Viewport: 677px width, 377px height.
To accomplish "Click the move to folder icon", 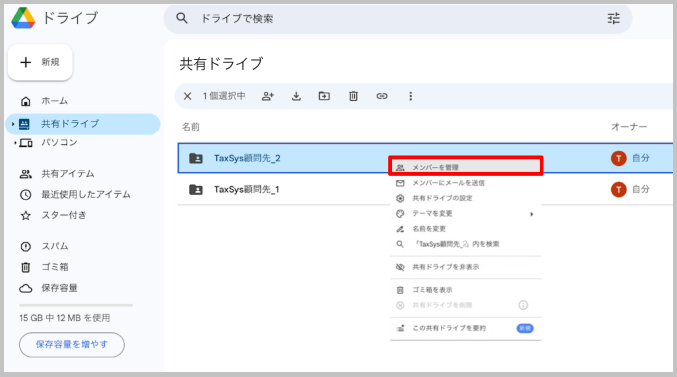I will coord(324,96).
